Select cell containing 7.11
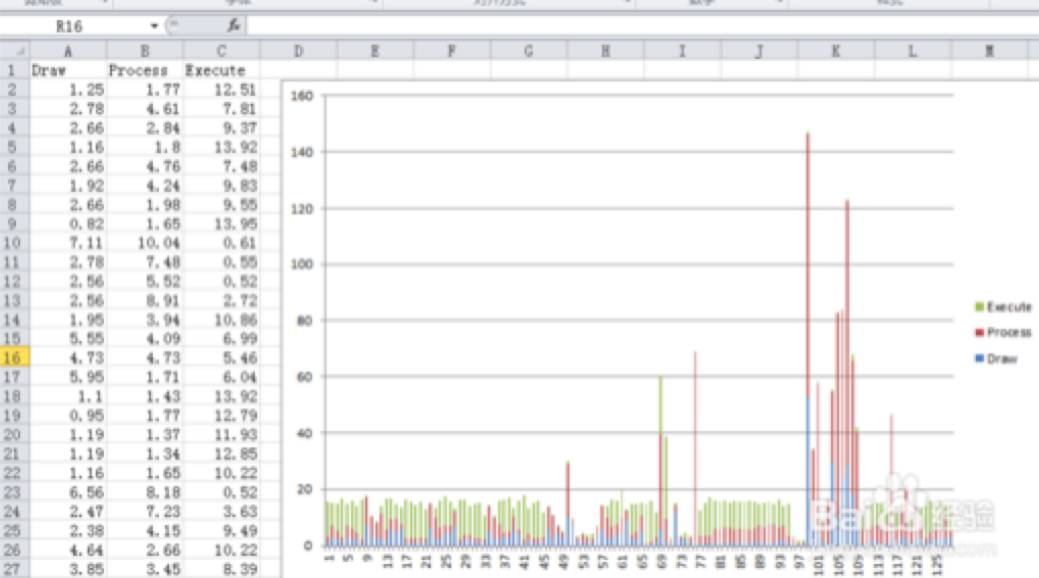 pyautogui.click(x=68, y=243)
